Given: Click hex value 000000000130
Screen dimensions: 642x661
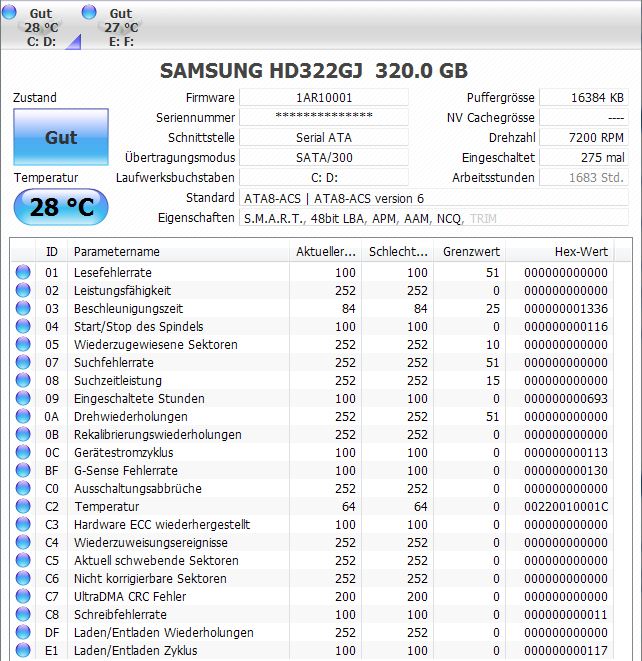Looking at the screenshot, I should tap(566, 470).
